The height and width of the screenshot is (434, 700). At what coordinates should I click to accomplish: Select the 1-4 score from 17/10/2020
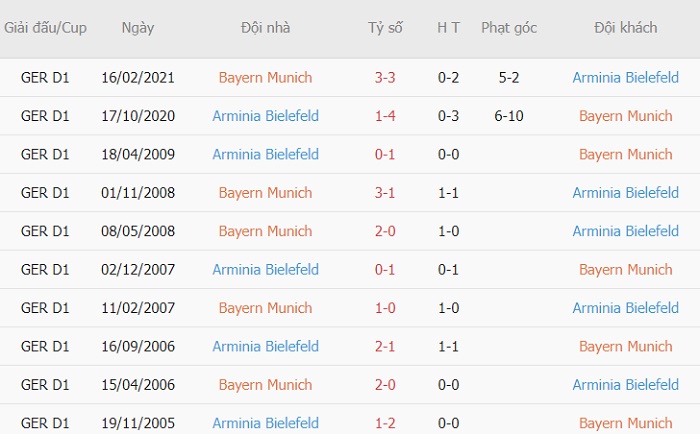[x=385, y=116]
